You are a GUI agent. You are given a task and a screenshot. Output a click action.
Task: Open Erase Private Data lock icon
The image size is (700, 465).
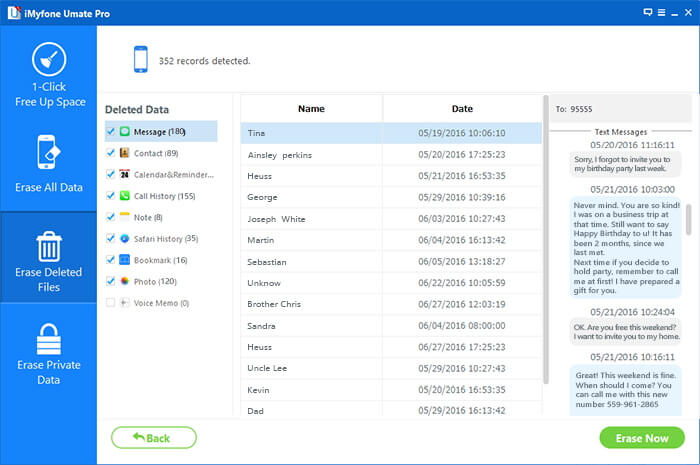click(x=49, y=339)
